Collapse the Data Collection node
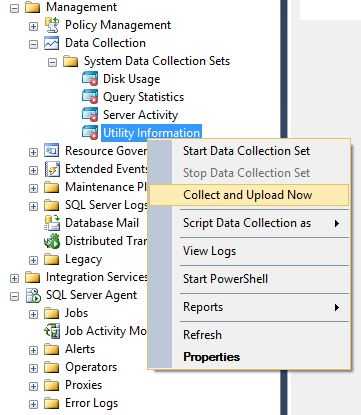 click(x=33, y=44)
